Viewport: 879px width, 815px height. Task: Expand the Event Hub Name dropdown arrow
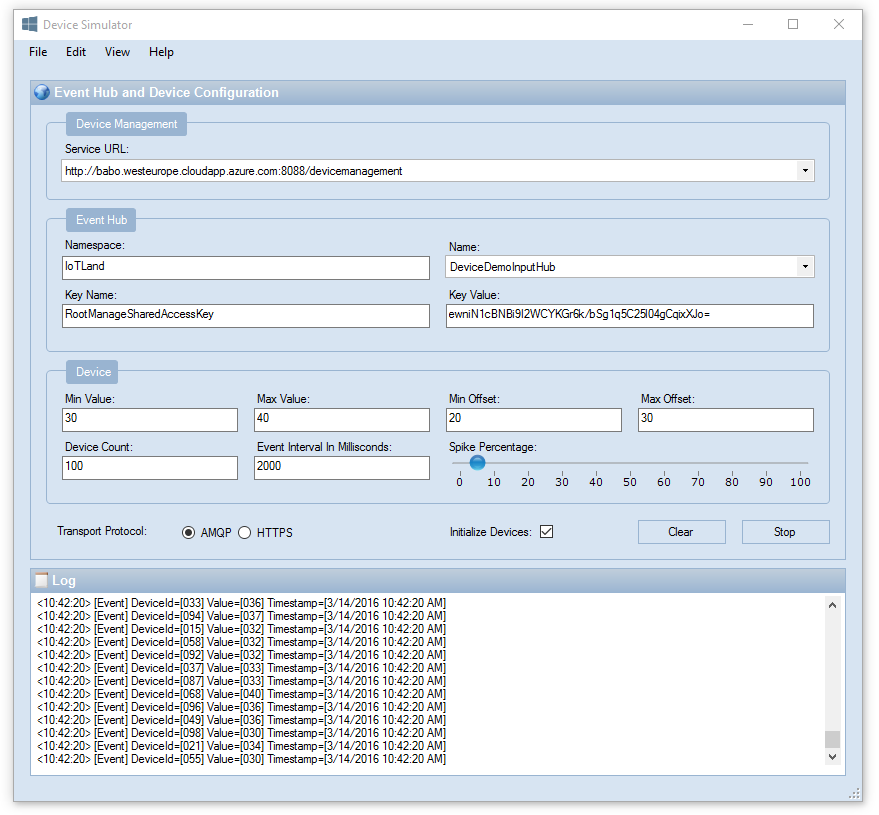[805, 267]
